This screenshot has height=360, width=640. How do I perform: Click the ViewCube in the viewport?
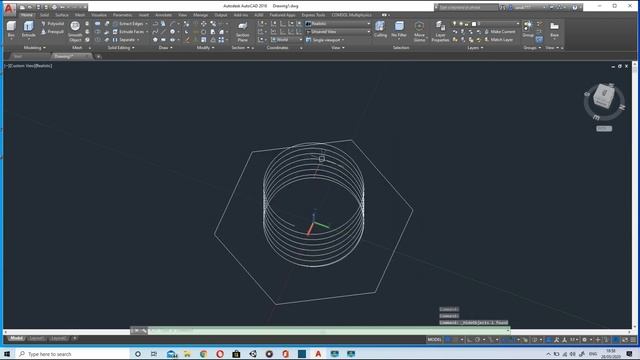point(603,97)
